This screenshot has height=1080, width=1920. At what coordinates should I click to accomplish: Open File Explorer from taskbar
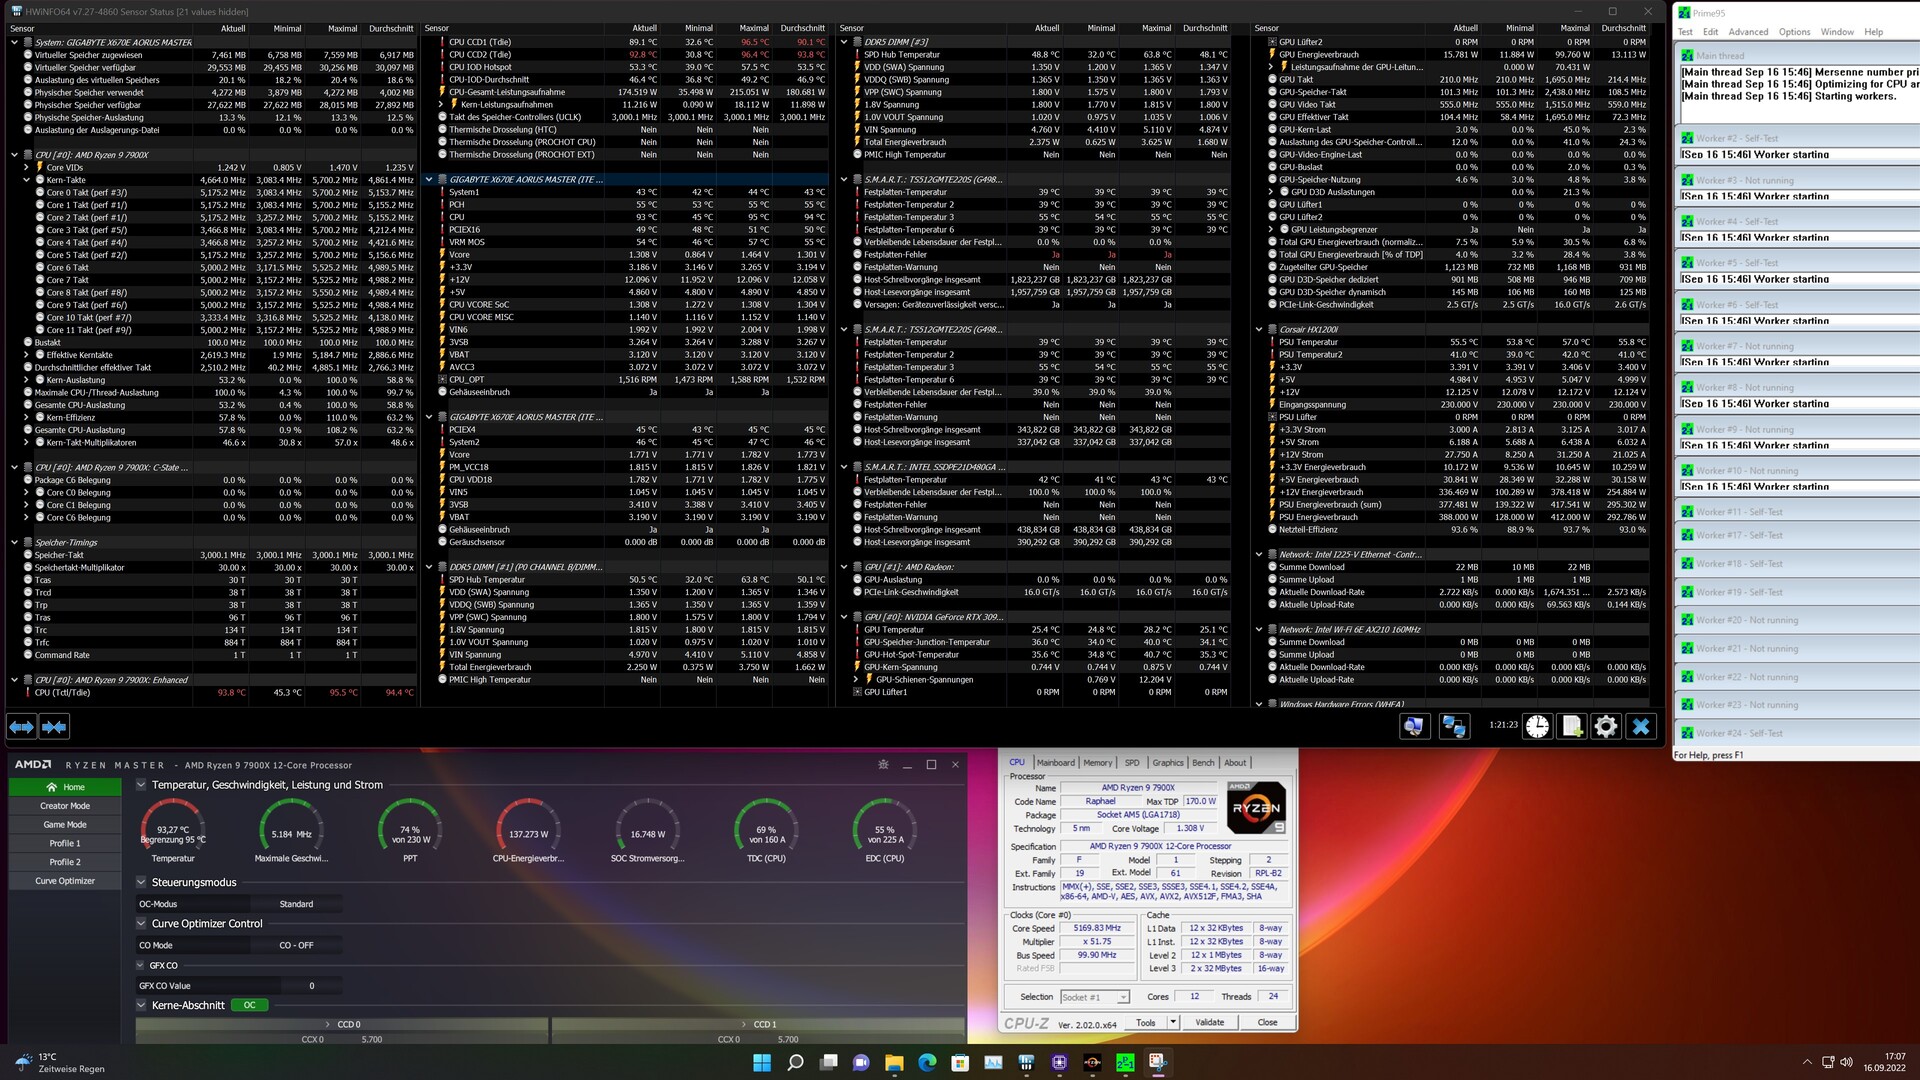click(x=894, y=1062)
